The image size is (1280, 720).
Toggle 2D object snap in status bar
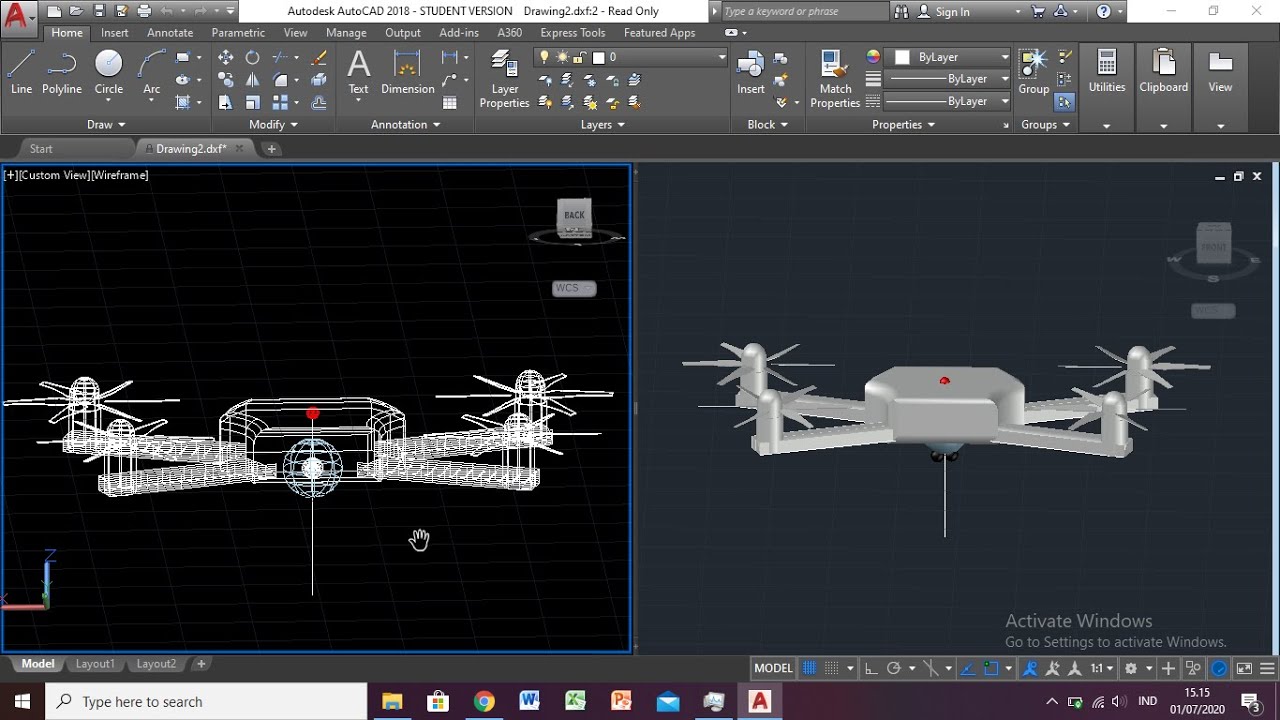click(991, 668)
